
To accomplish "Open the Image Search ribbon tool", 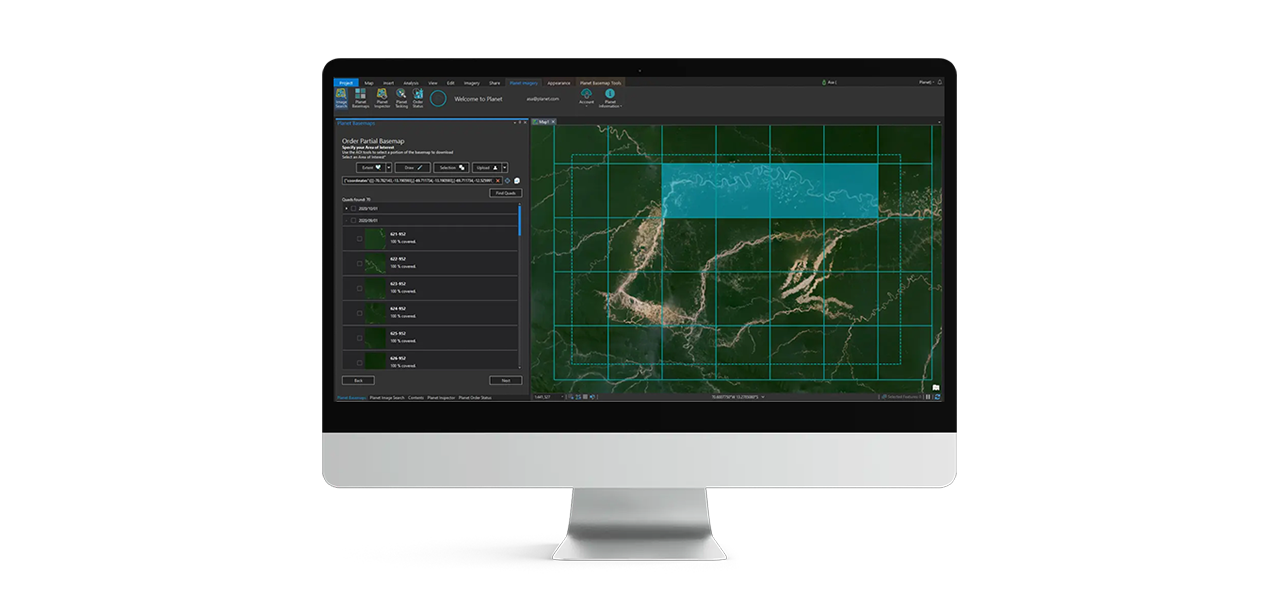I will (x=341, y=98).
